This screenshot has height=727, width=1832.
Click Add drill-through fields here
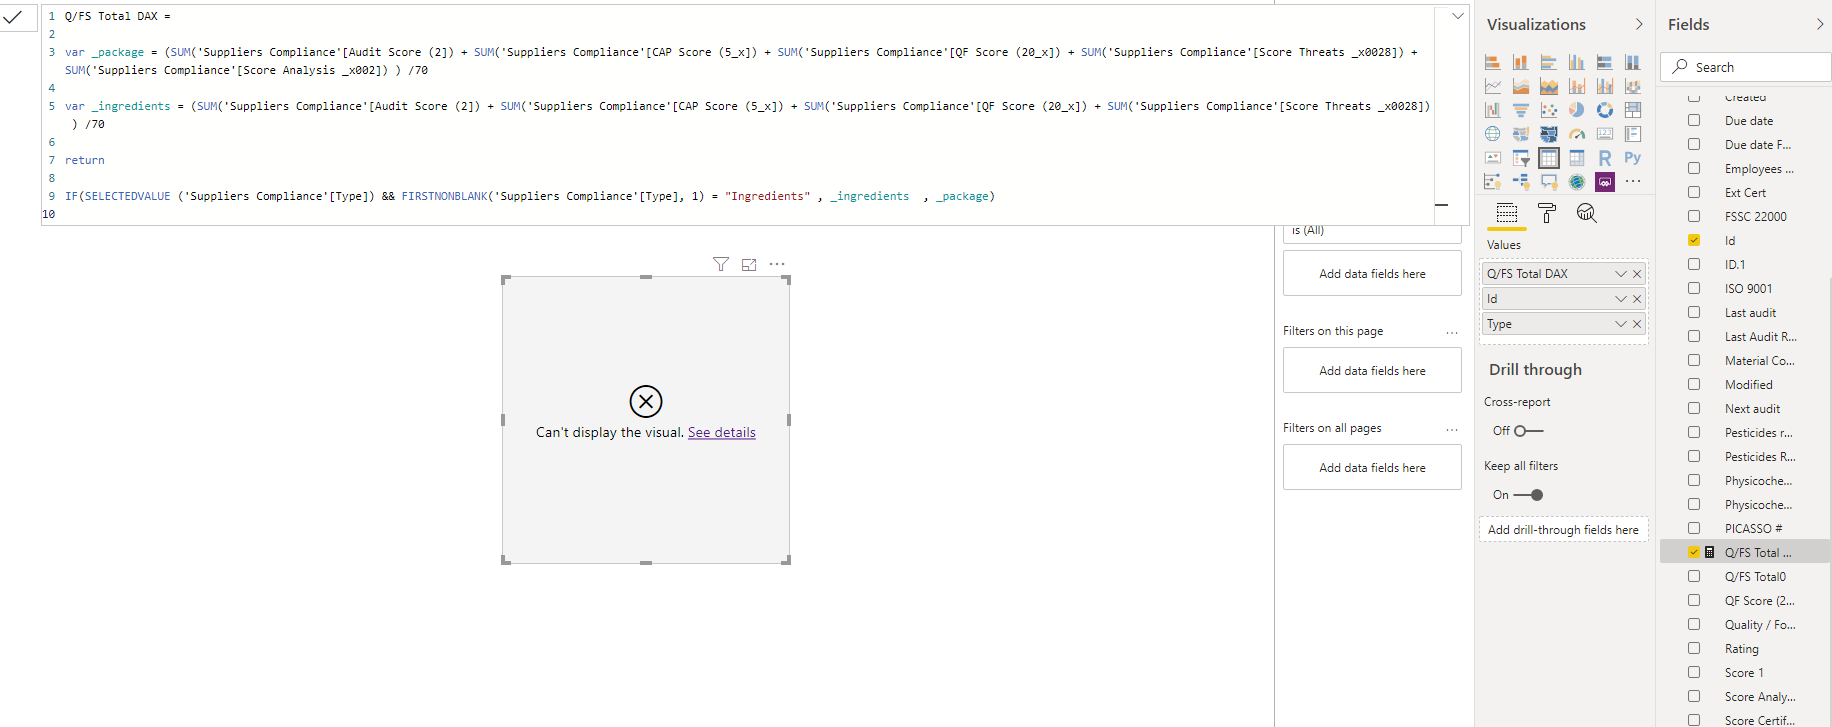tap(1563, 530)
